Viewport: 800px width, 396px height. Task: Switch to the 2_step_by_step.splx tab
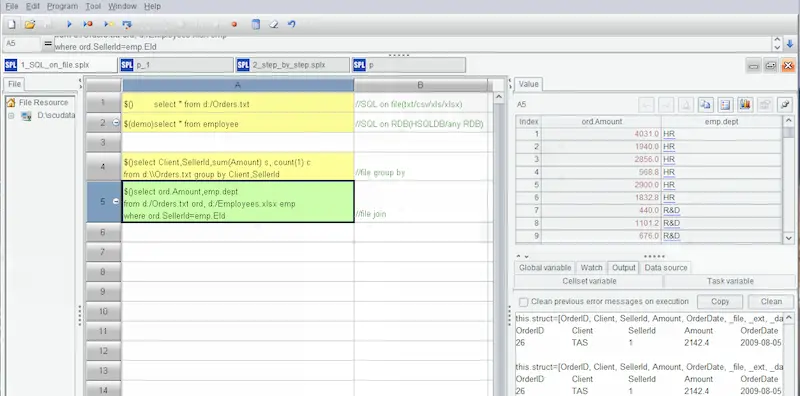[x=292, y=65]
